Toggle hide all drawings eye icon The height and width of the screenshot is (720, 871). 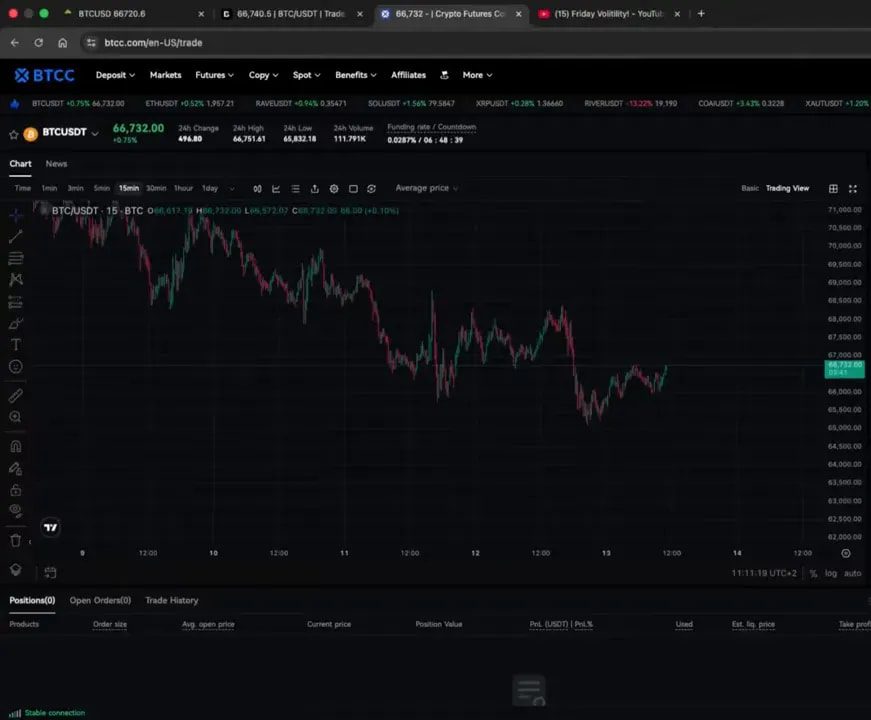(x=16, y=511)
